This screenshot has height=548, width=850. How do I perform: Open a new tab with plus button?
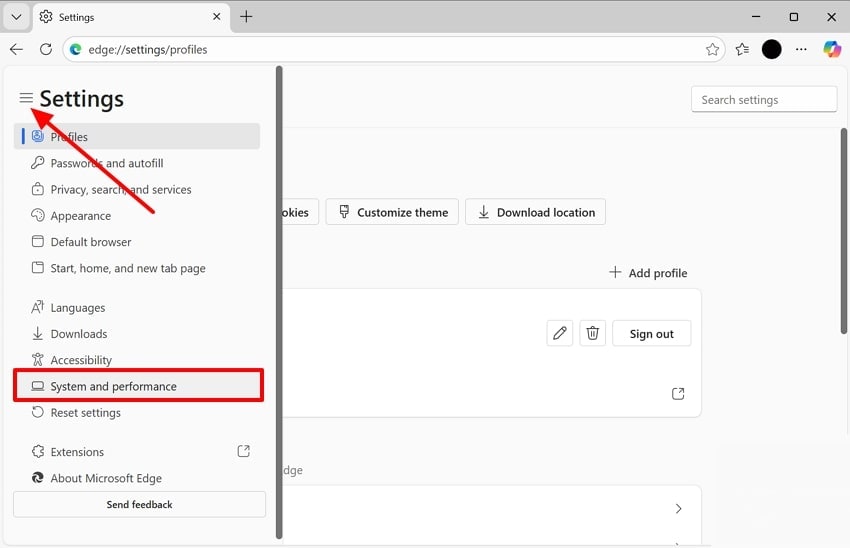click(246, 17)
